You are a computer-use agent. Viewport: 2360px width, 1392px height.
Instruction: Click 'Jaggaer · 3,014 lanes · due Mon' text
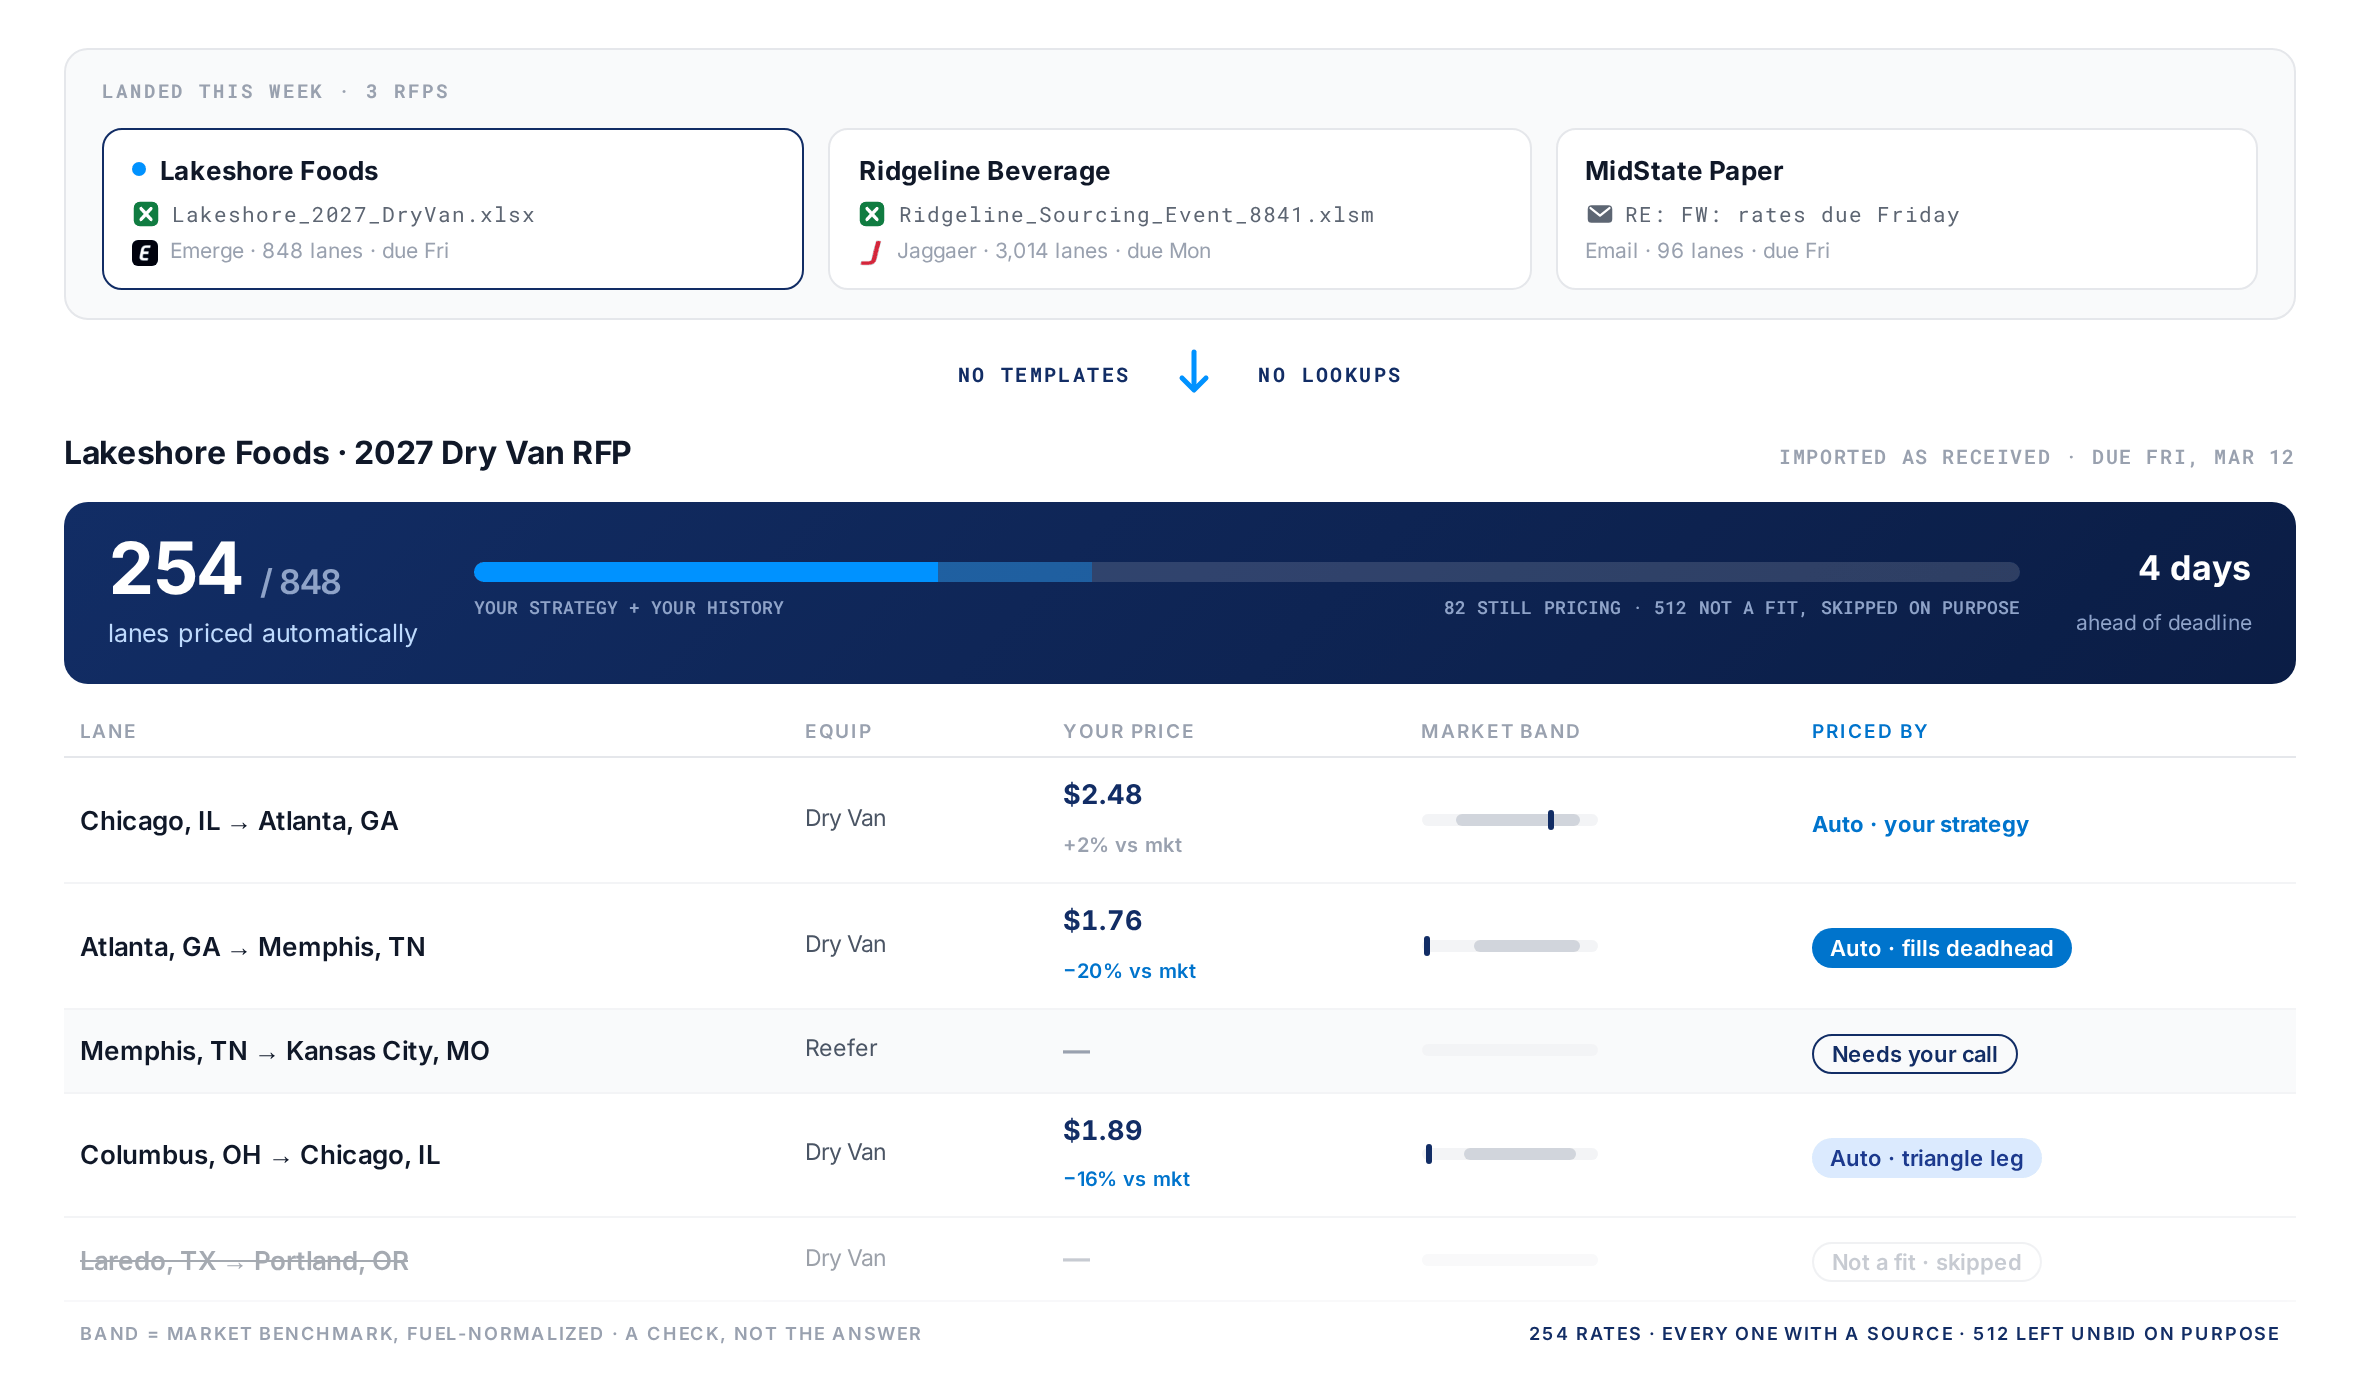pyautogui.click(x=1054, y=251)
